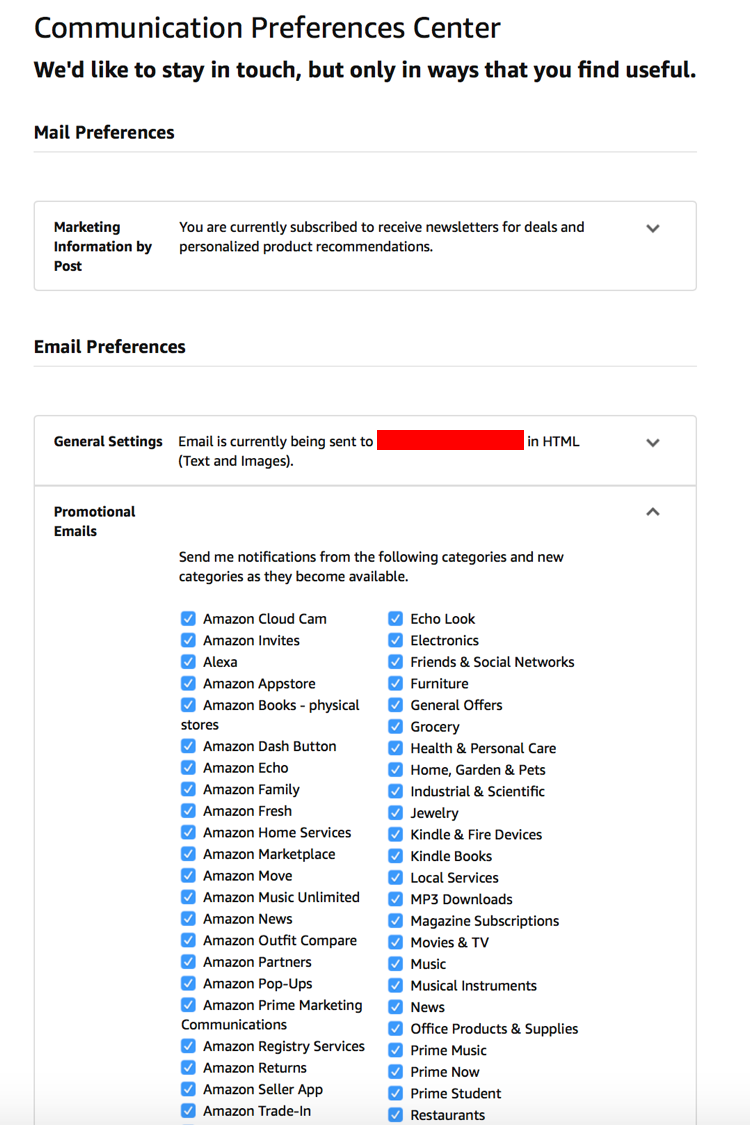Uncheck the Kindle & Fire Devices checkbox
The height and width of the screenshot is (1125, 750).
tap(395, 834)
